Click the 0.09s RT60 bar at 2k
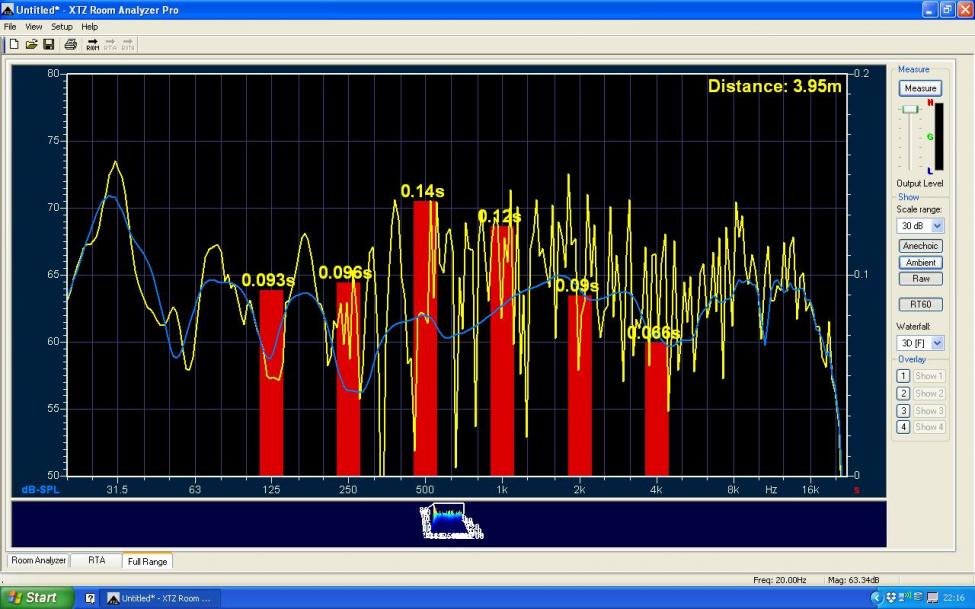This screenshot has width=975, height=609. (x=580, y=386)
